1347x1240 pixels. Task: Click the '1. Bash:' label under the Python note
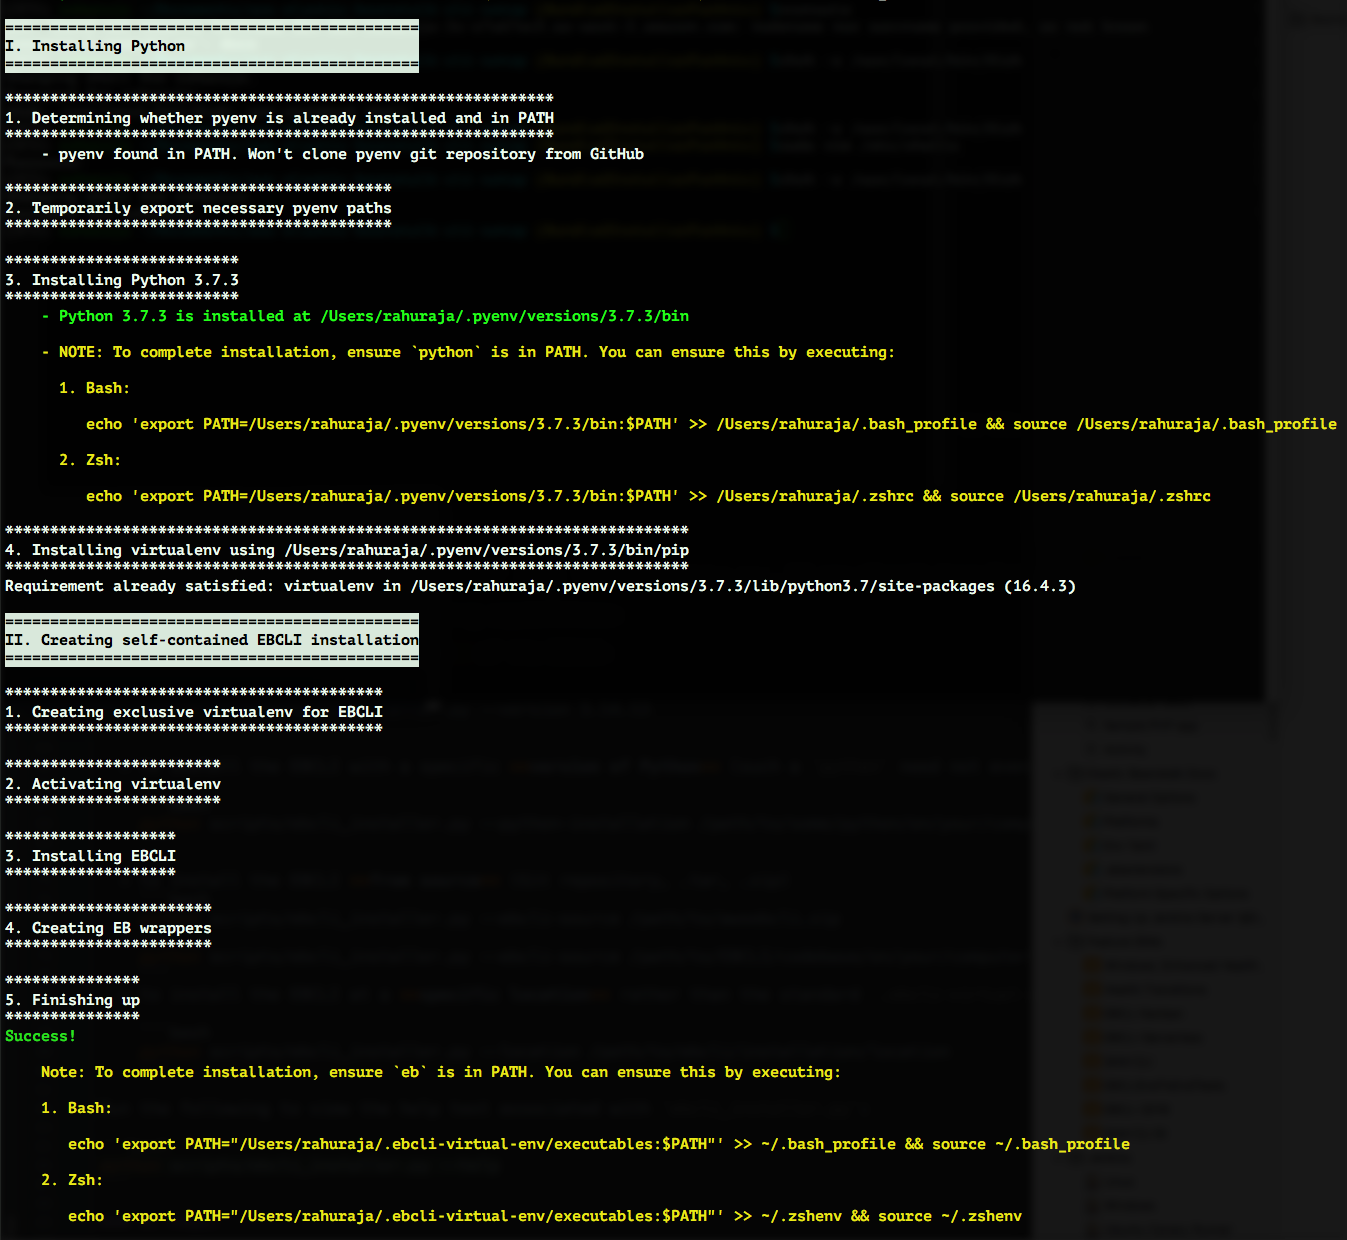(94, 388)
